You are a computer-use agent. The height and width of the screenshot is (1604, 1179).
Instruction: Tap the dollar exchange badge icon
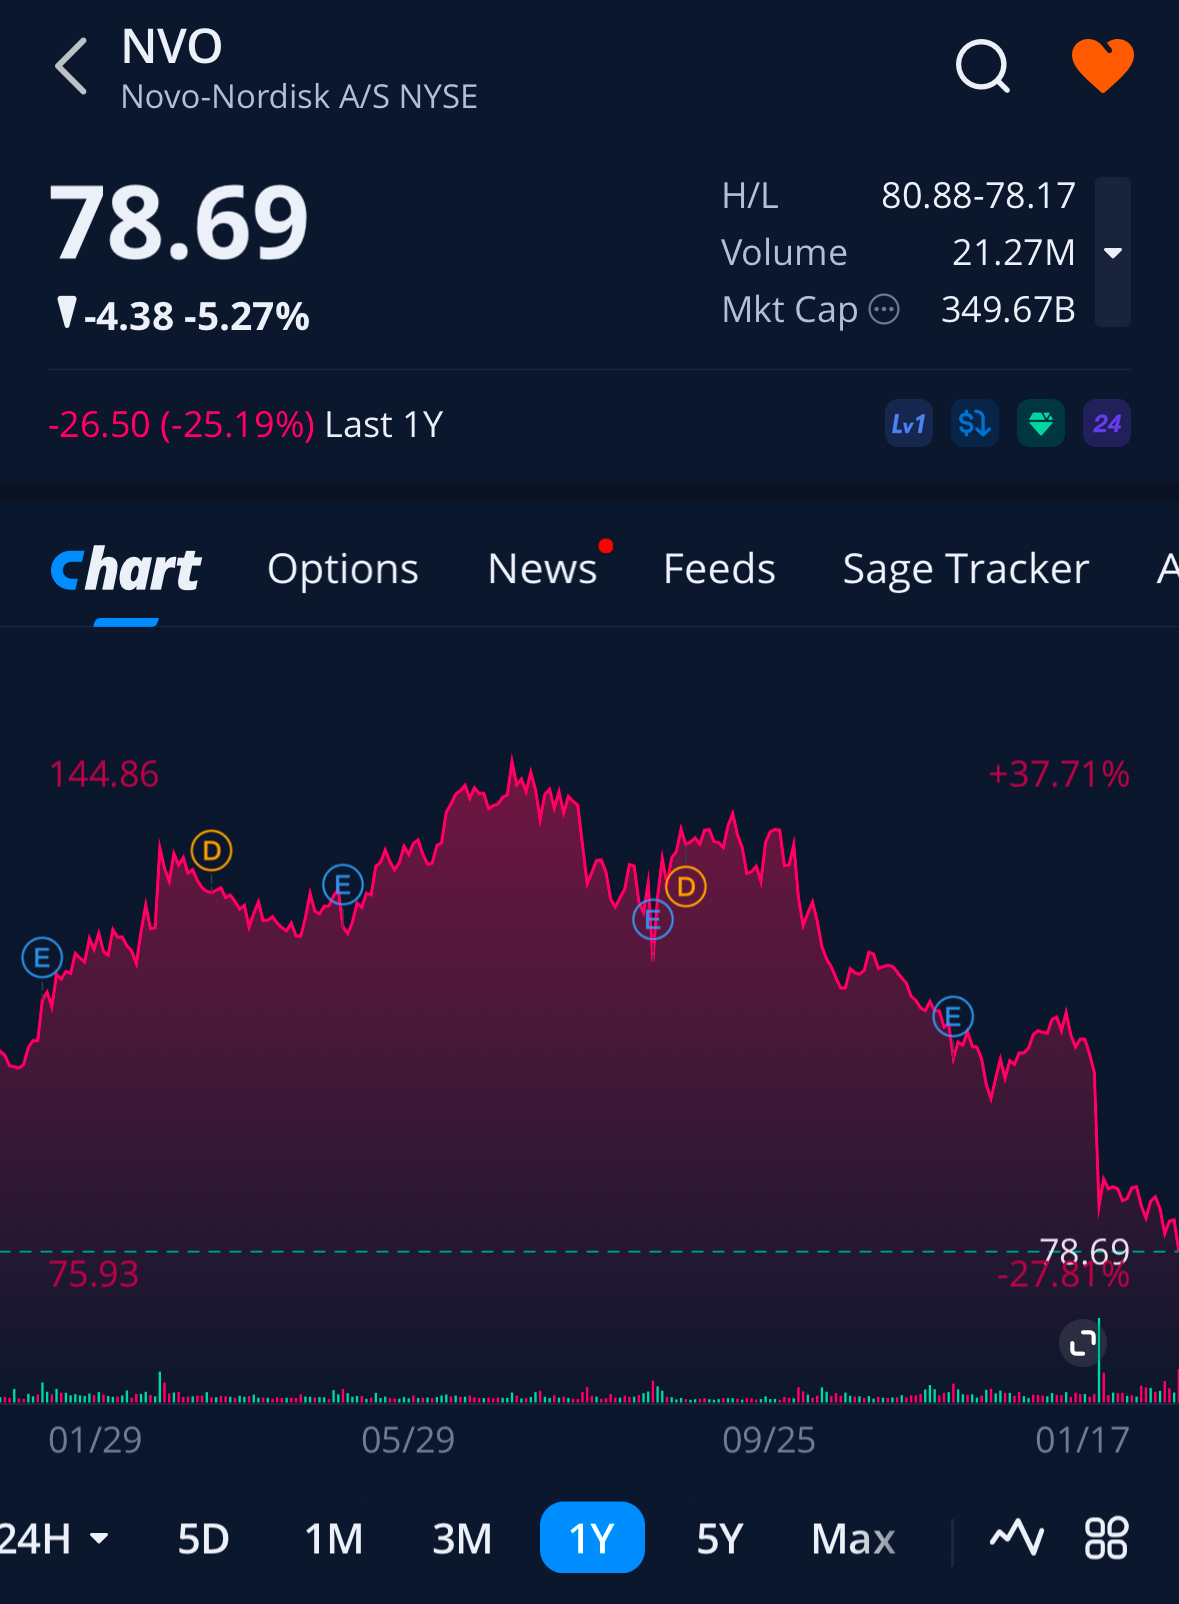click(975, 424)
